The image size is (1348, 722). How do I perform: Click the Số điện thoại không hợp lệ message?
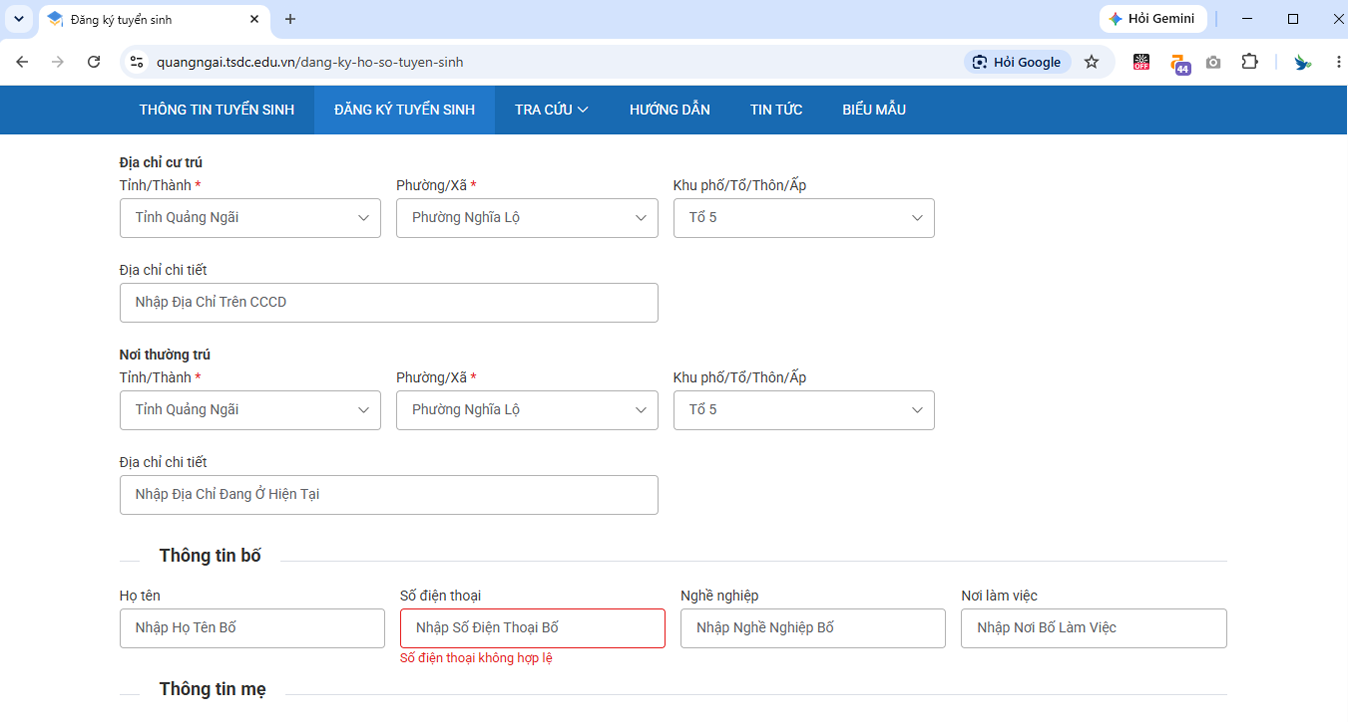tap(476, 658)
